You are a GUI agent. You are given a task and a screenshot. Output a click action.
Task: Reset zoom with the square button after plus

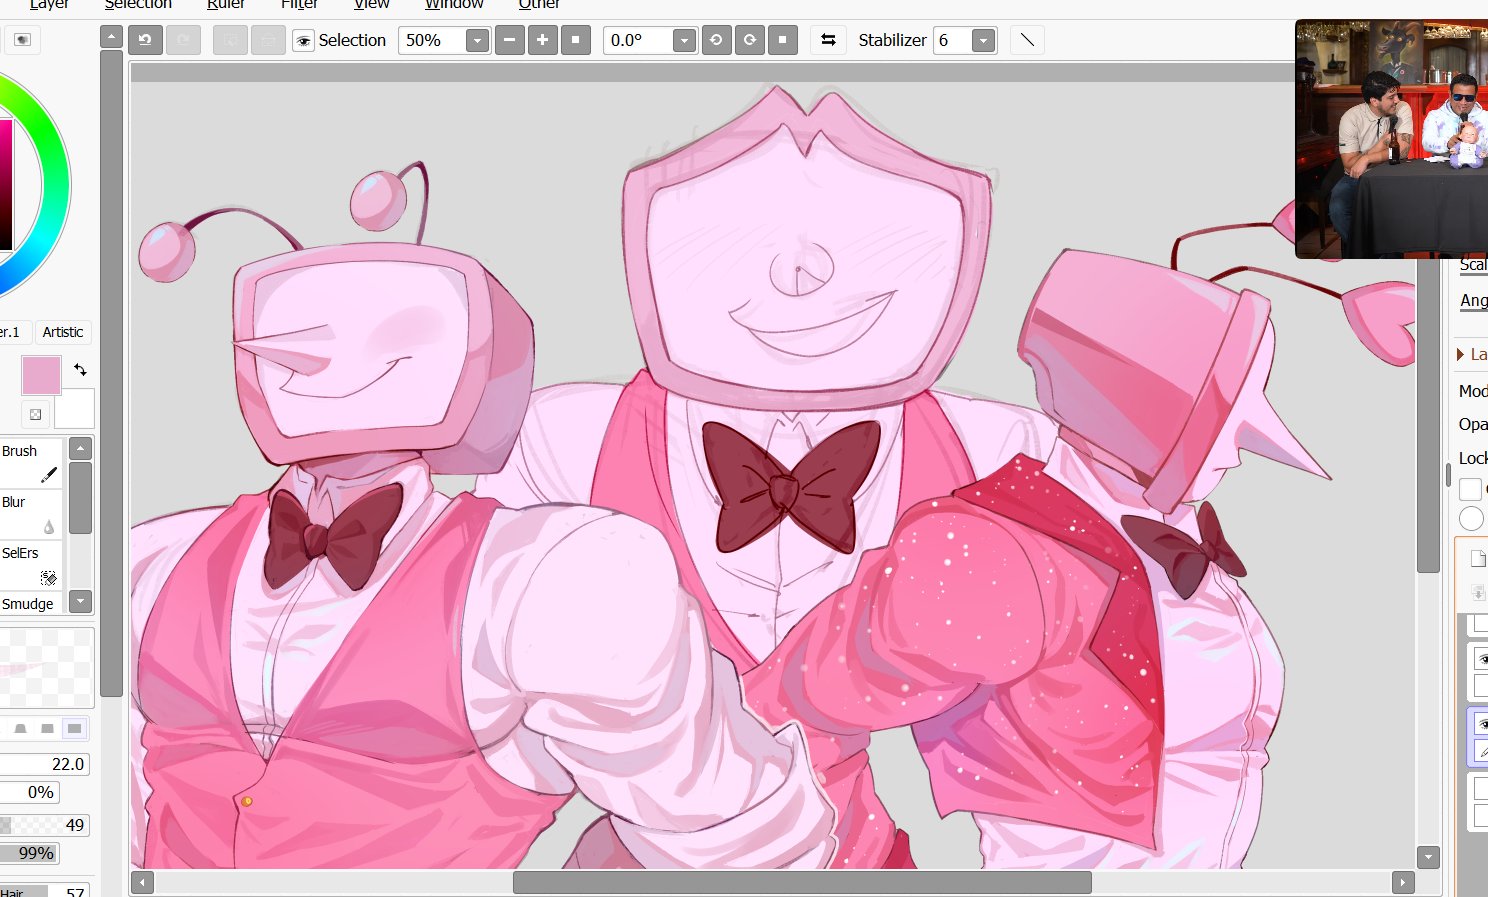click(576, 40)
